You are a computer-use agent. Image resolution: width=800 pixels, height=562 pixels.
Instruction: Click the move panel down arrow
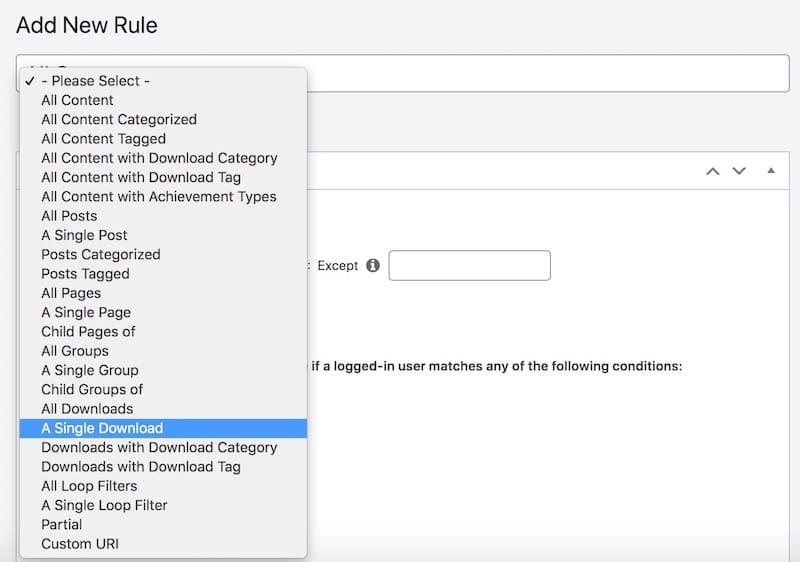coord(739,171)
